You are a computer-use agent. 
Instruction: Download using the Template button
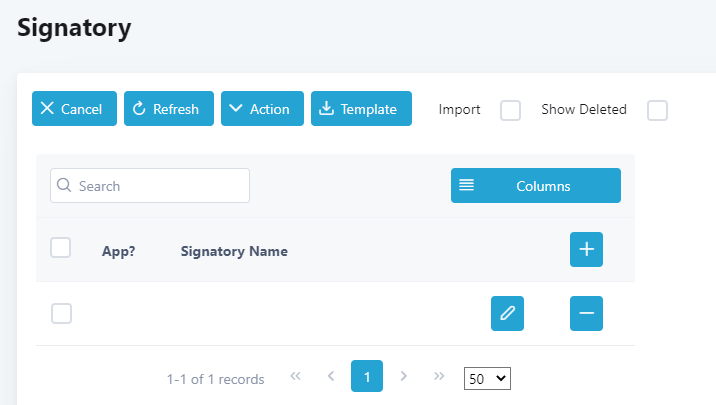coord(361,109)
